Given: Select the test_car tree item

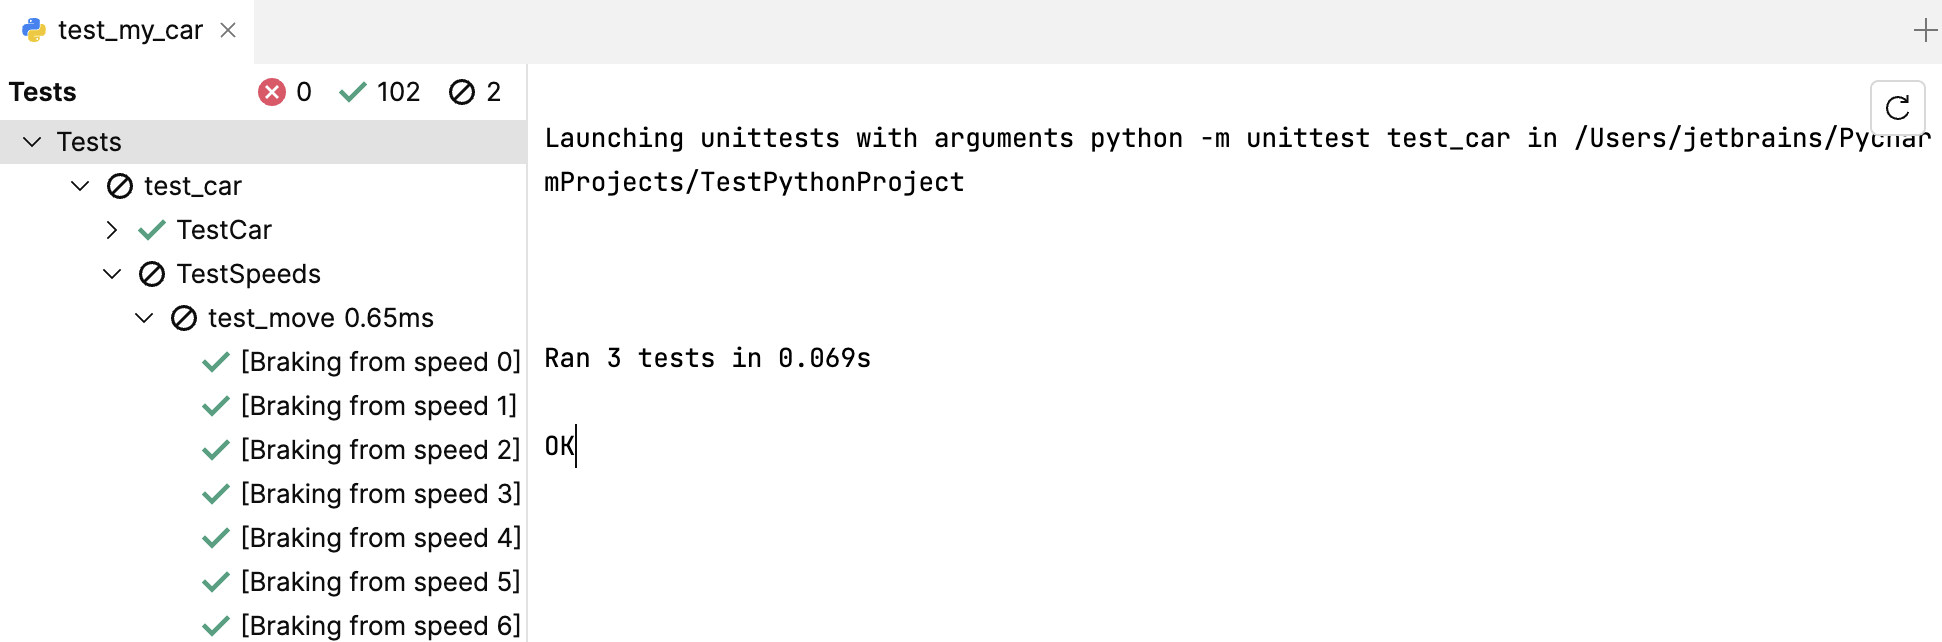Looking at the screenshot, I should coord(192,185).
